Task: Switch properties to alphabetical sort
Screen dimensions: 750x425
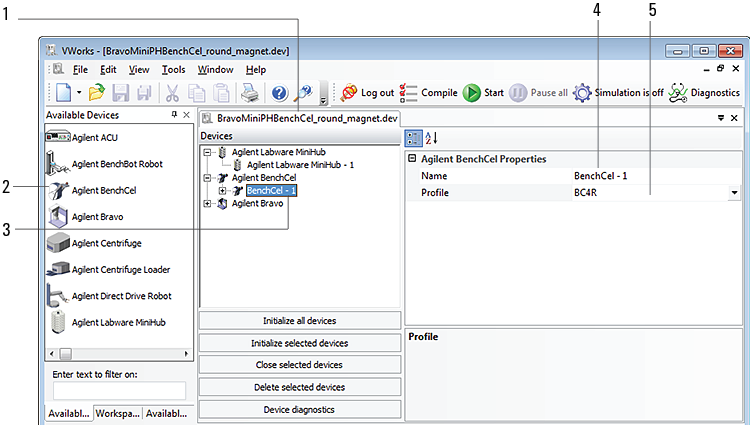Action: 431,138
